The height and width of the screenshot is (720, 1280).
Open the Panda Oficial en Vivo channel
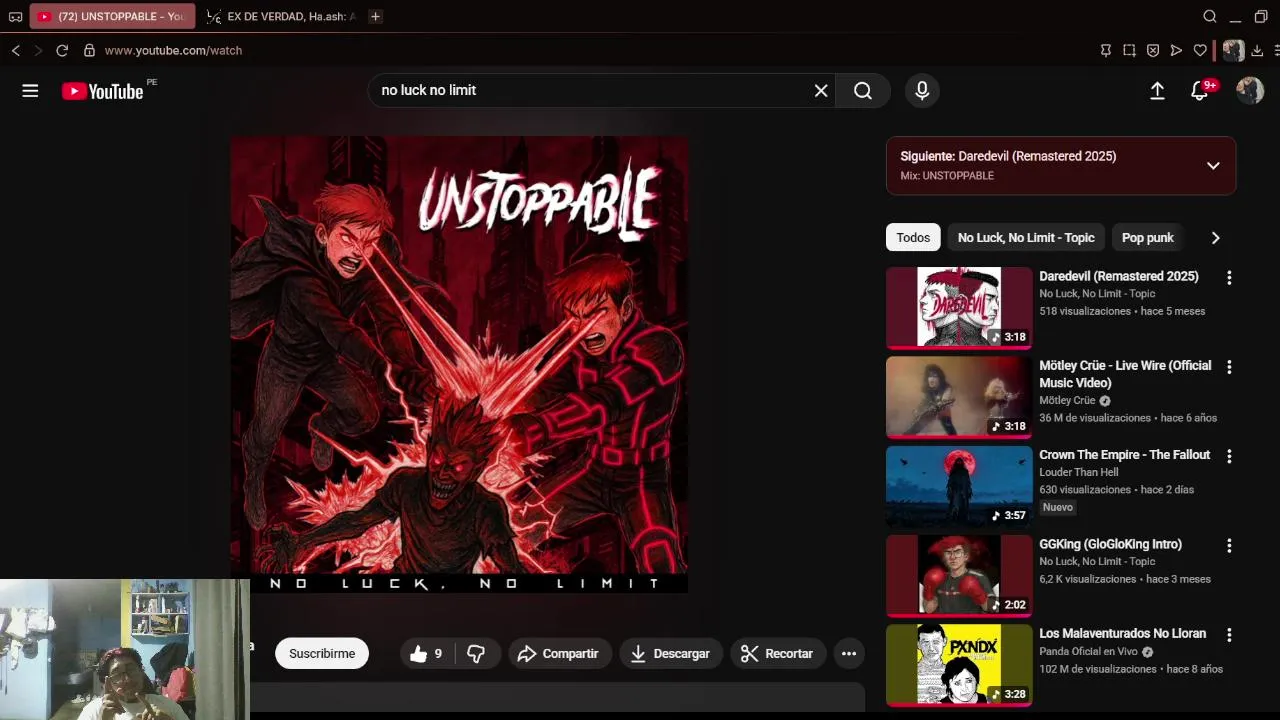pos(1090,651)
